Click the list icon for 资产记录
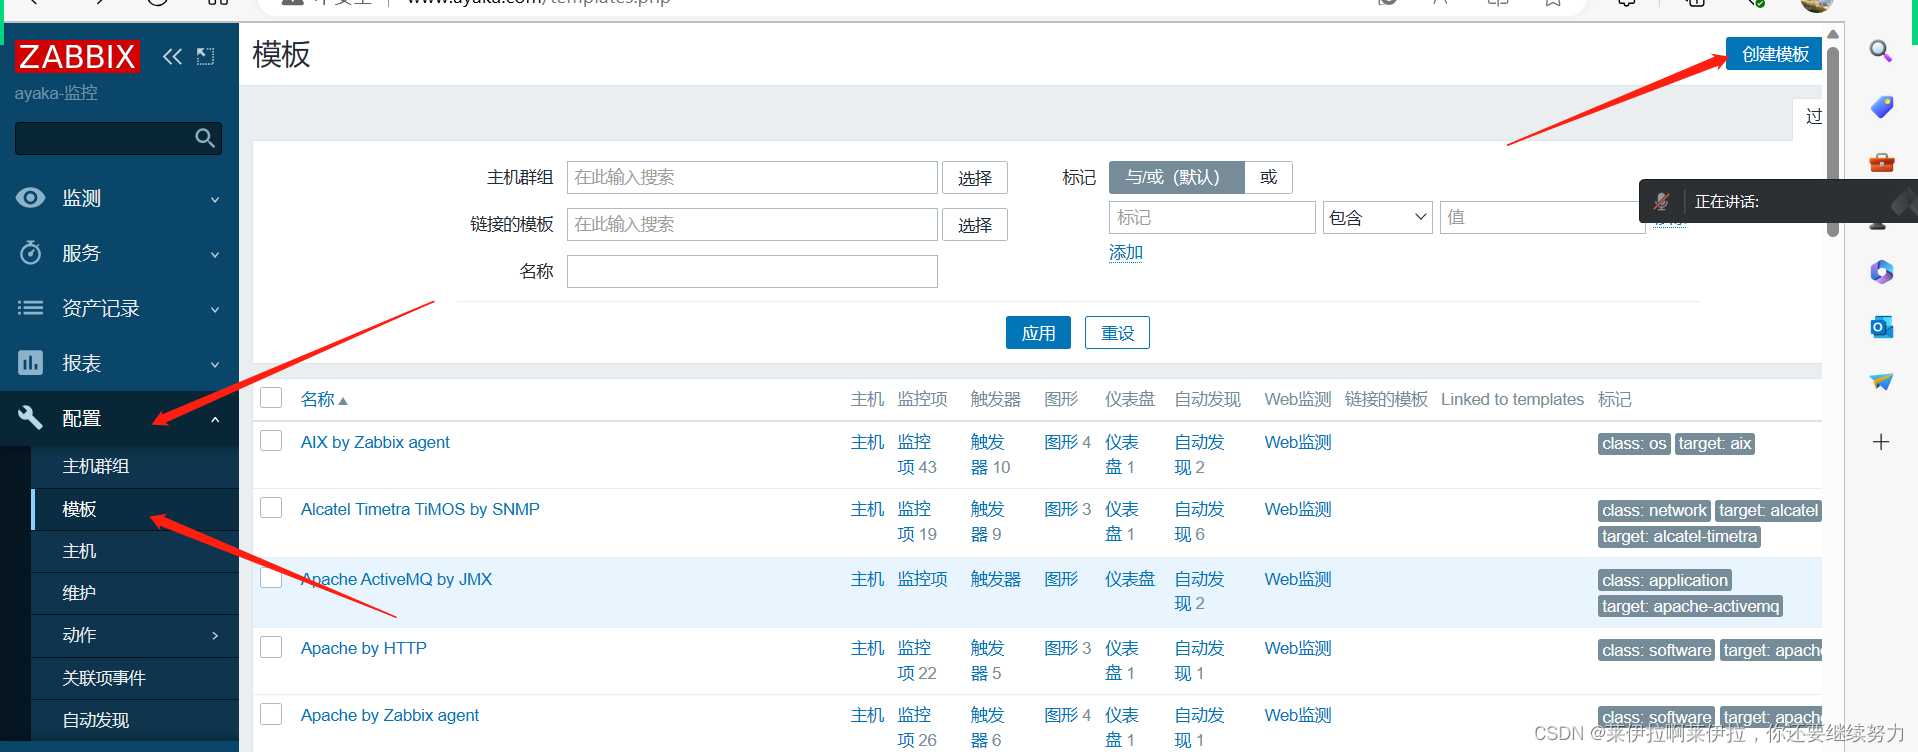The width and height of the screenshot is (1918, 752). click(x=31, y=308)
